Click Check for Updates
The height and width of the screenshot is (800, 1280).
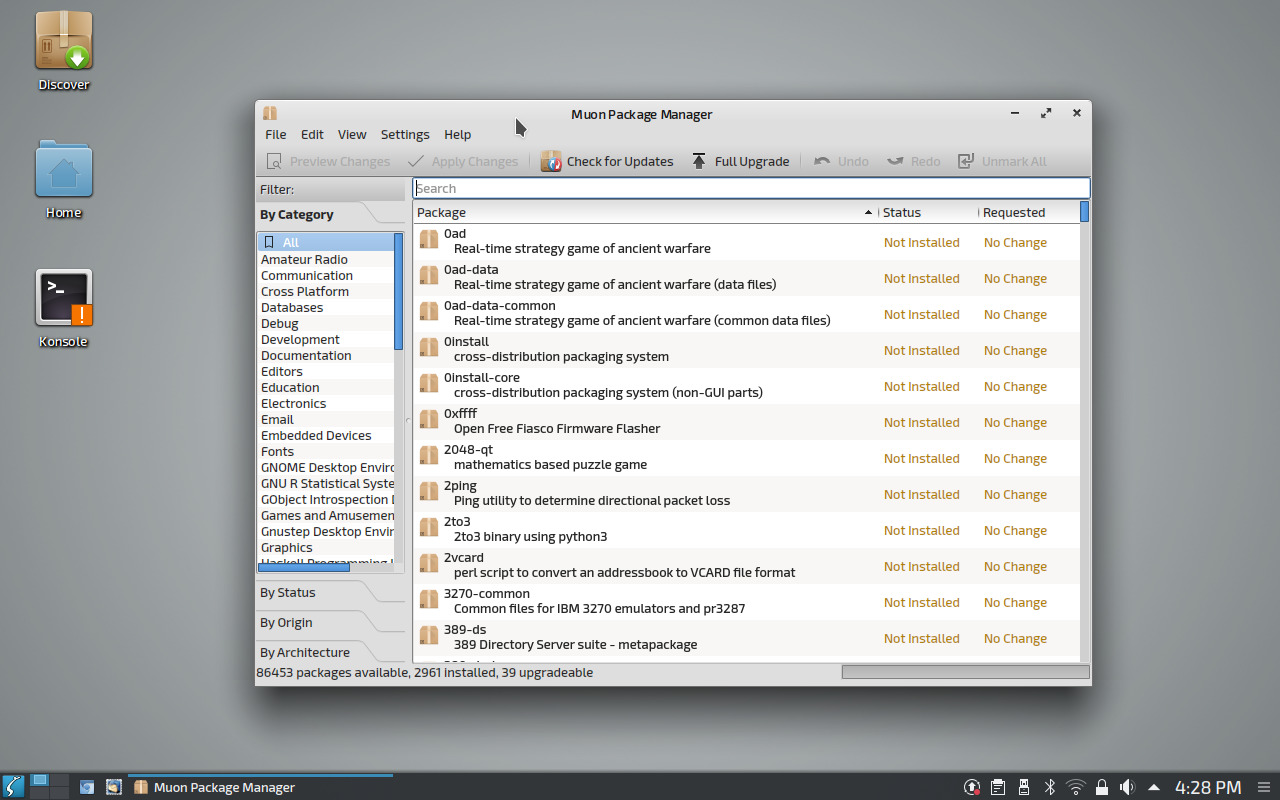point(607,161)
